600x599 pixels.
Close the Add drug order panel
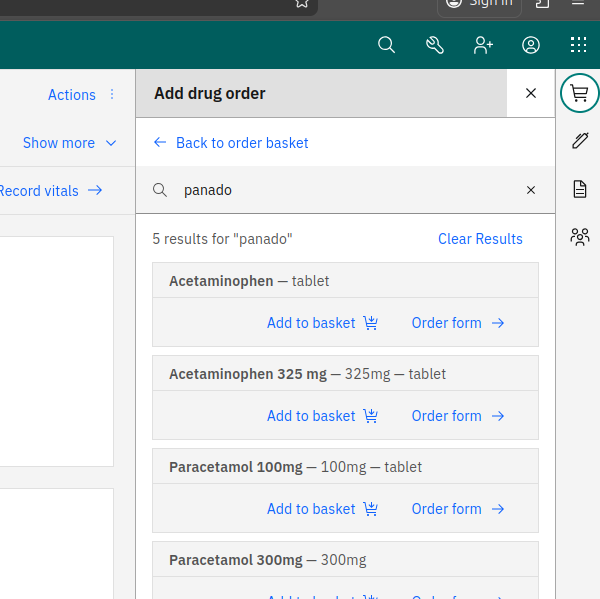[x=531, y=93]
